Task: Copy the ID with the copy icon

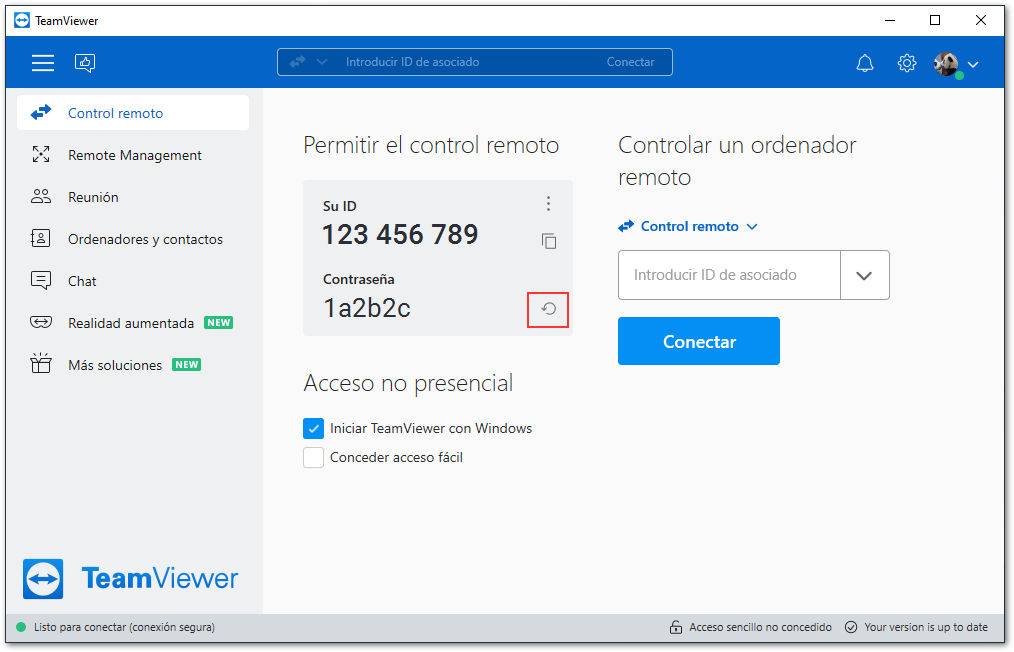Action: 549,241
